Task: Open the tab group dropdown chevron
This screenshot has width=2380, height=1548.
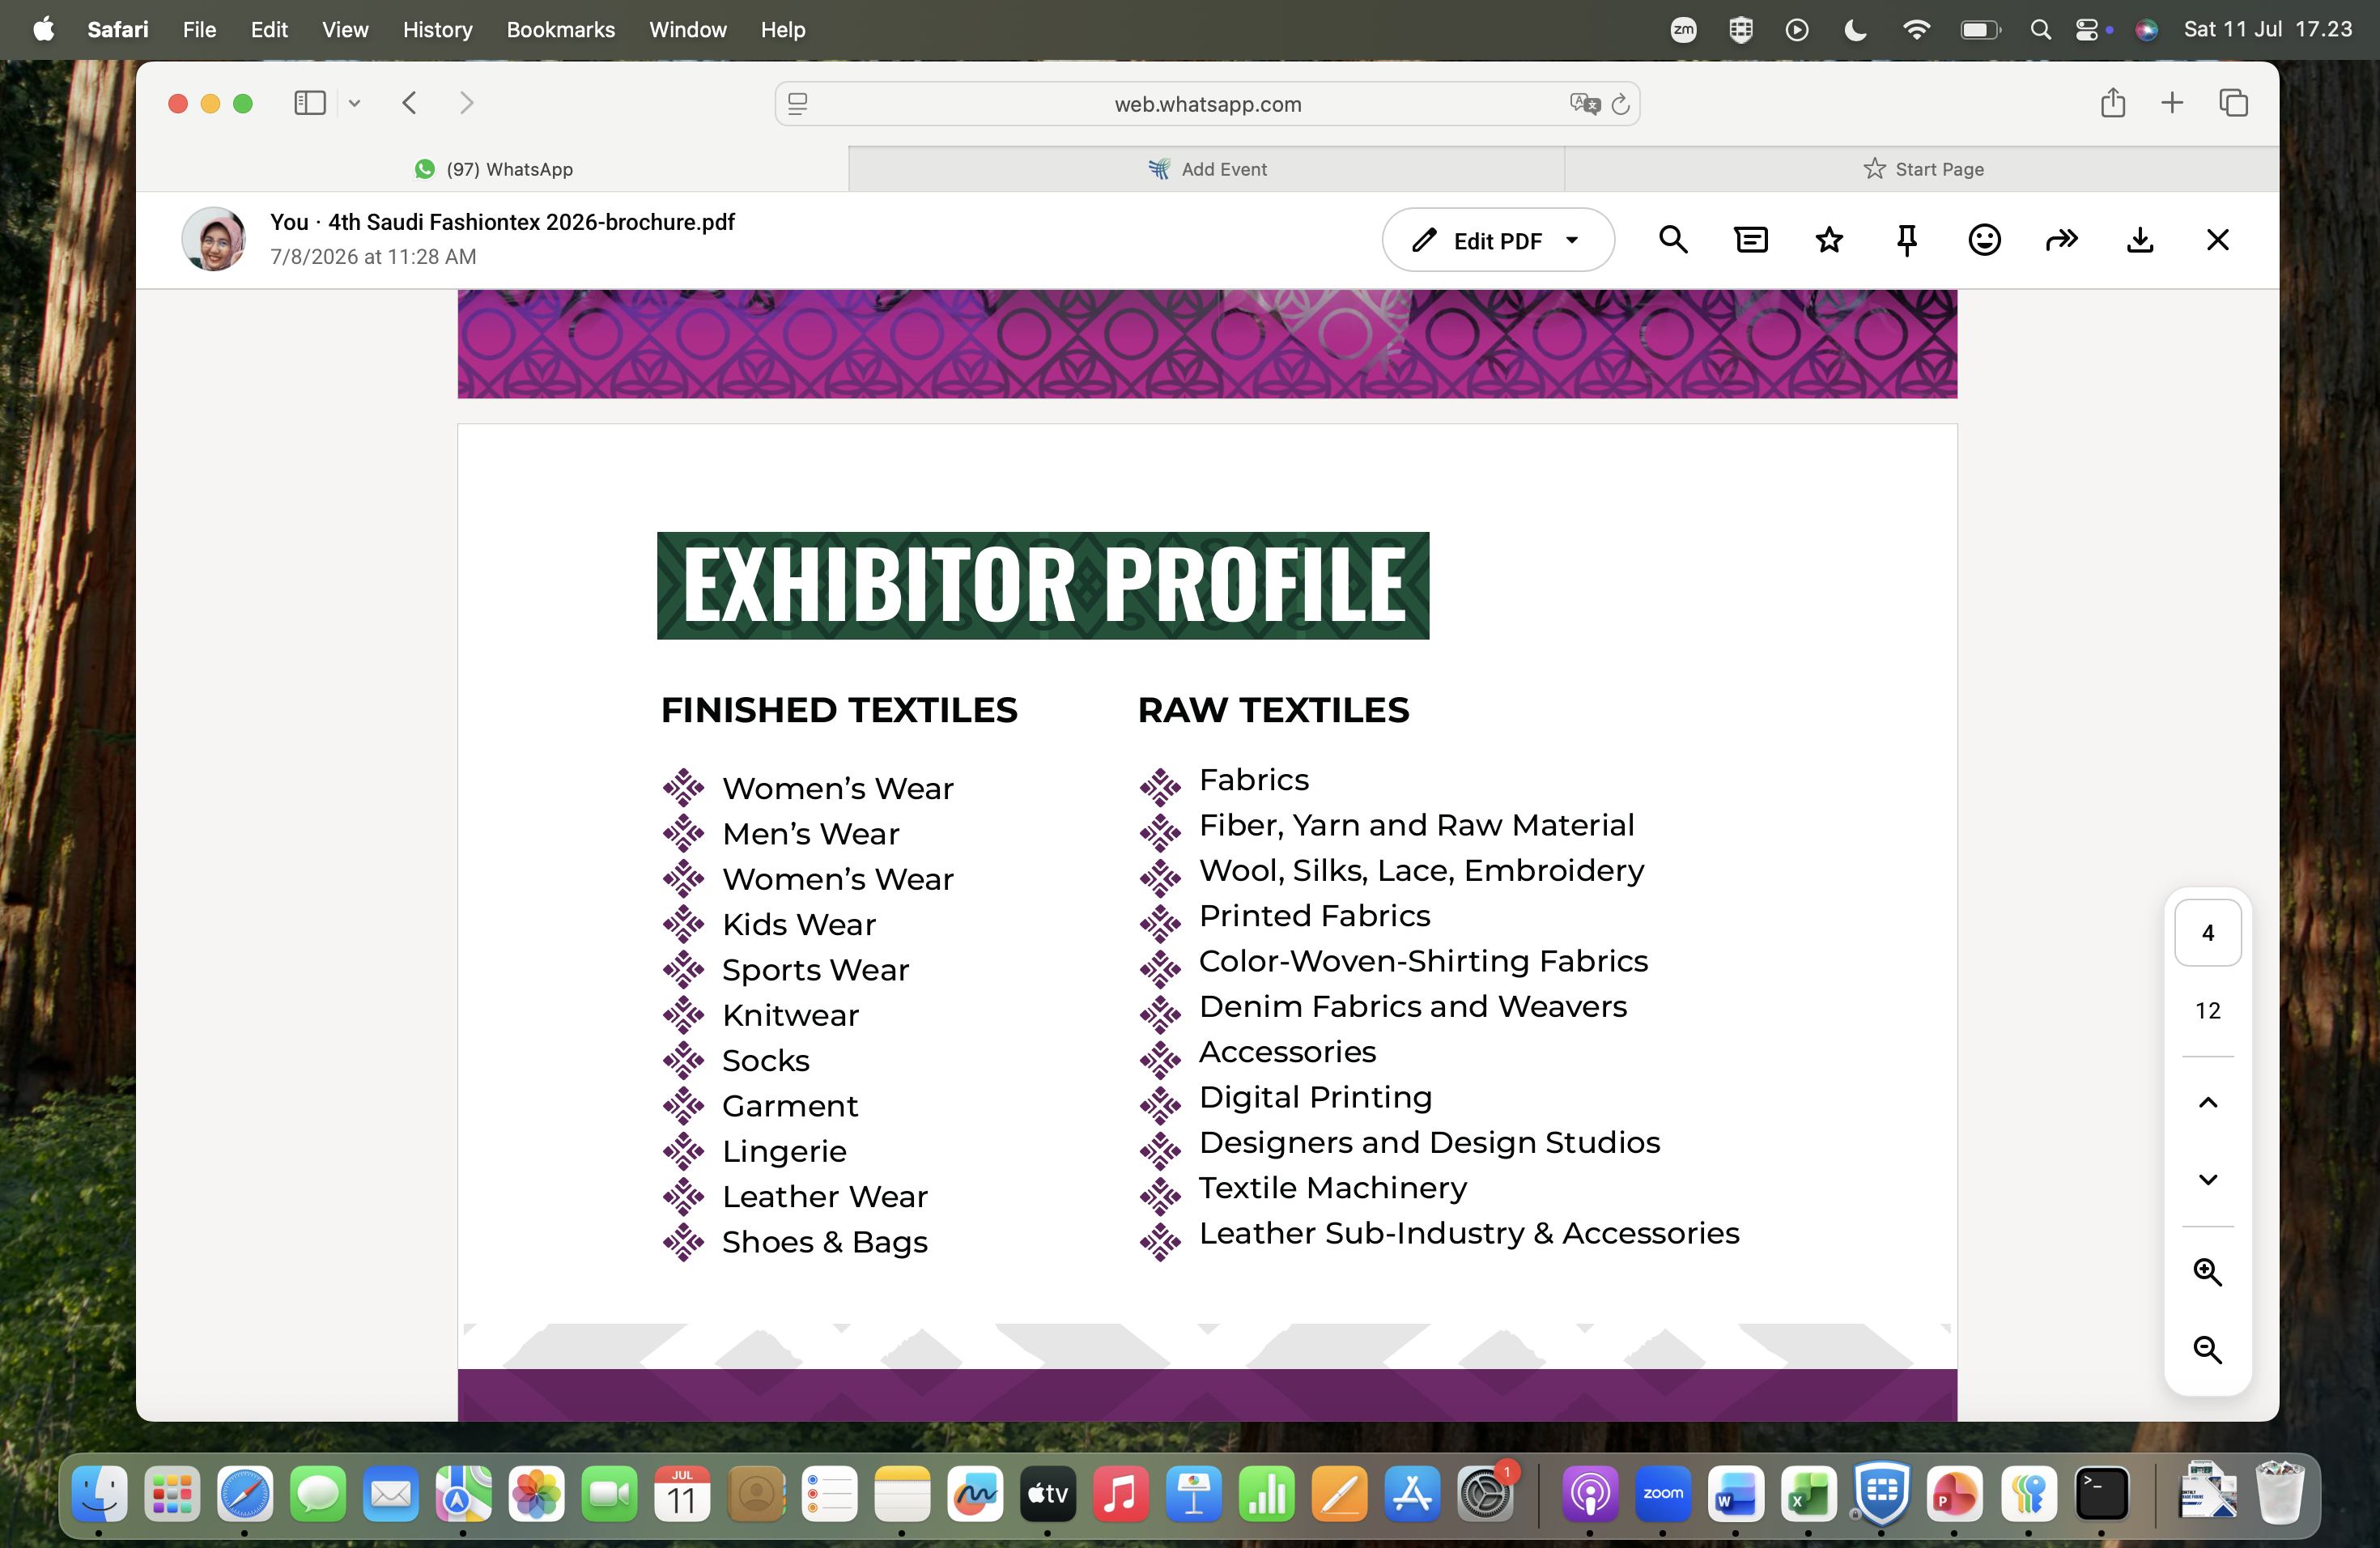Action: pyautogui.click(x=354, y=103)
